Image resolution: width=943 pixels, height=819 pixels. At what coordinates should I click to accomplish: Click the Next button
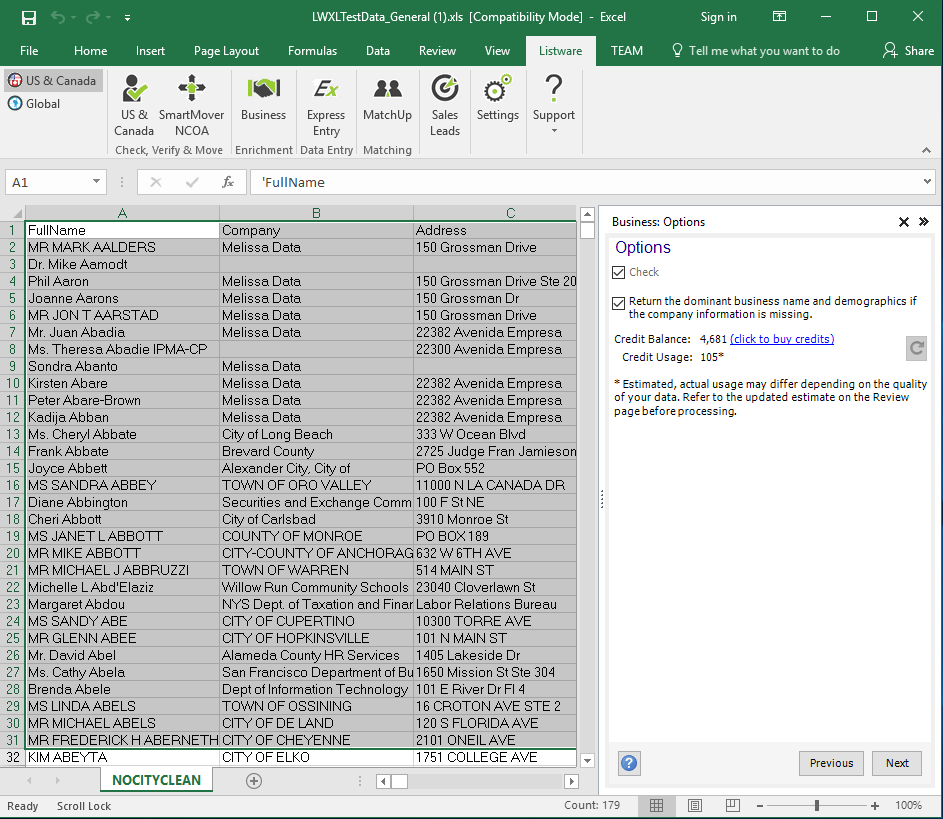point(897,763)
